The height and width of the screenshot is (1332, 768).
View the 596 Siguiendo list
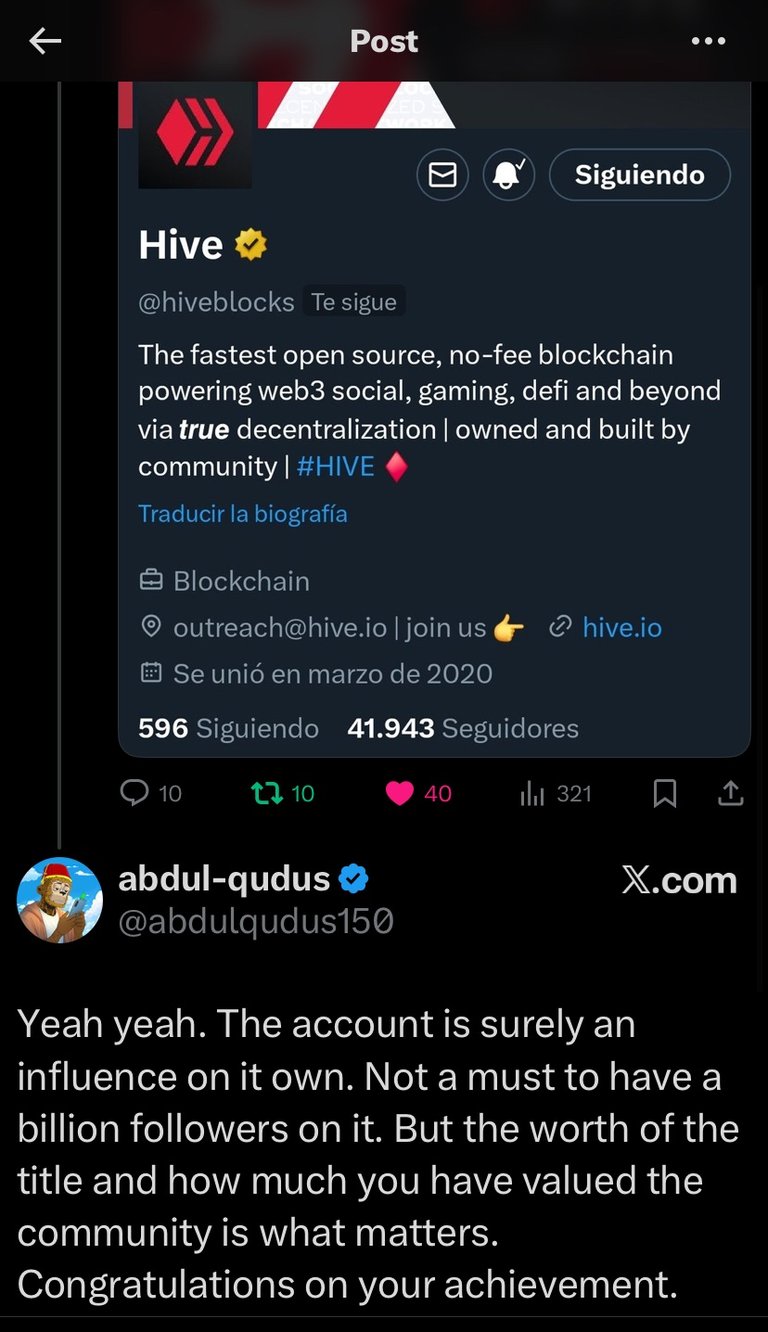pyautogui.click(x=228, y=728)
